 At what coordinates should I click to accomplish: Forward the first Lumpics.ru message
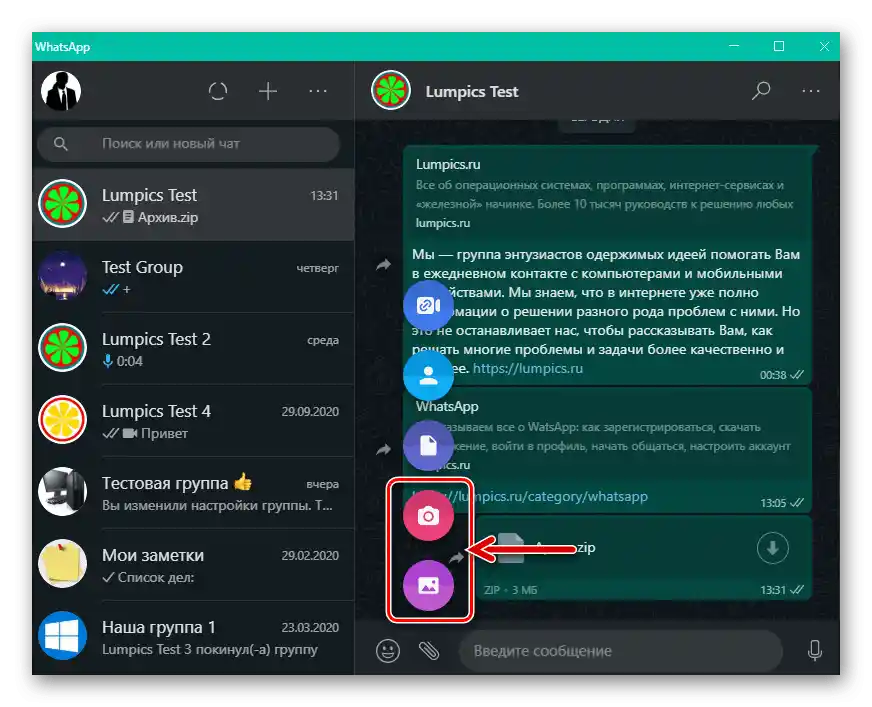[383, 265]
